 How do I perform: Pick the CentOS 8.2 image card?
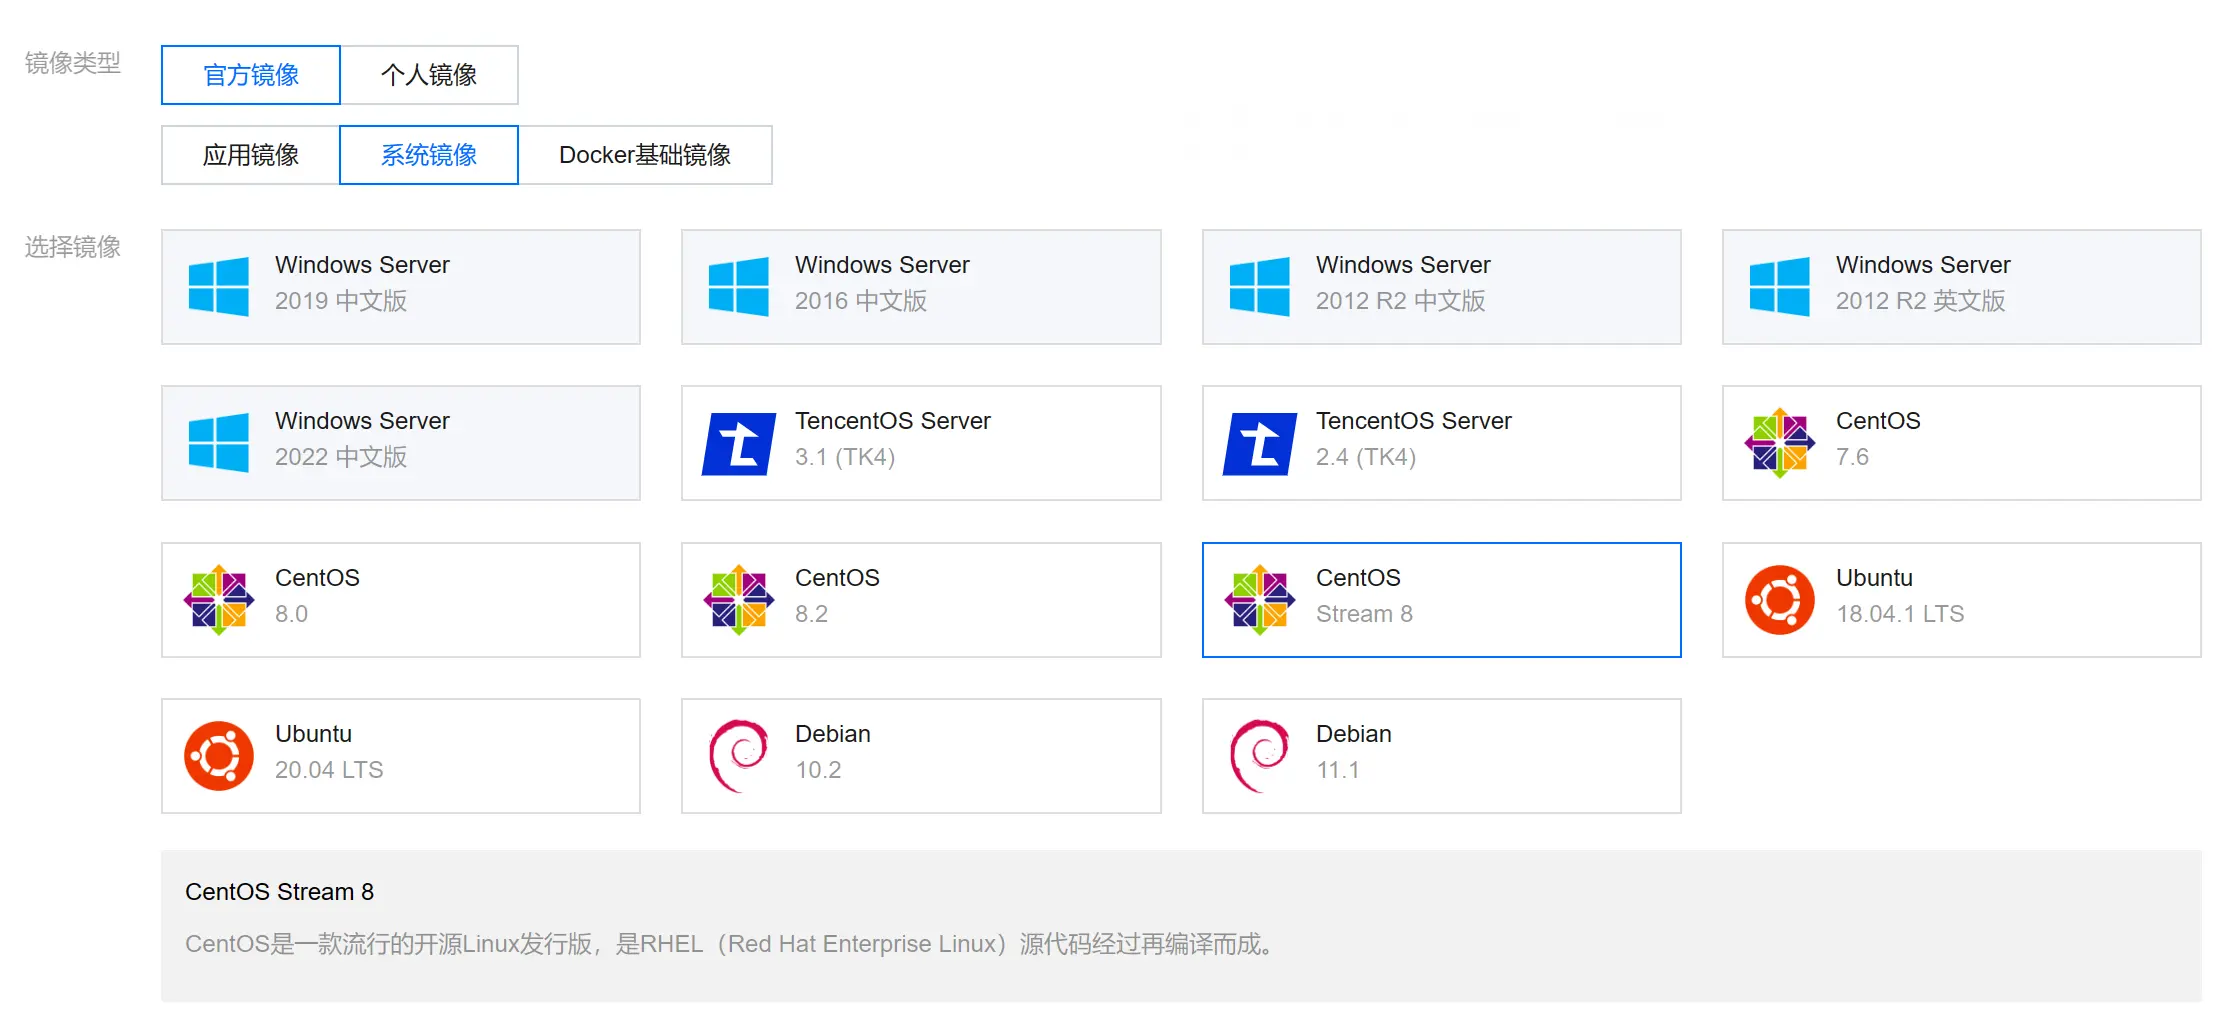coord(921,600)
